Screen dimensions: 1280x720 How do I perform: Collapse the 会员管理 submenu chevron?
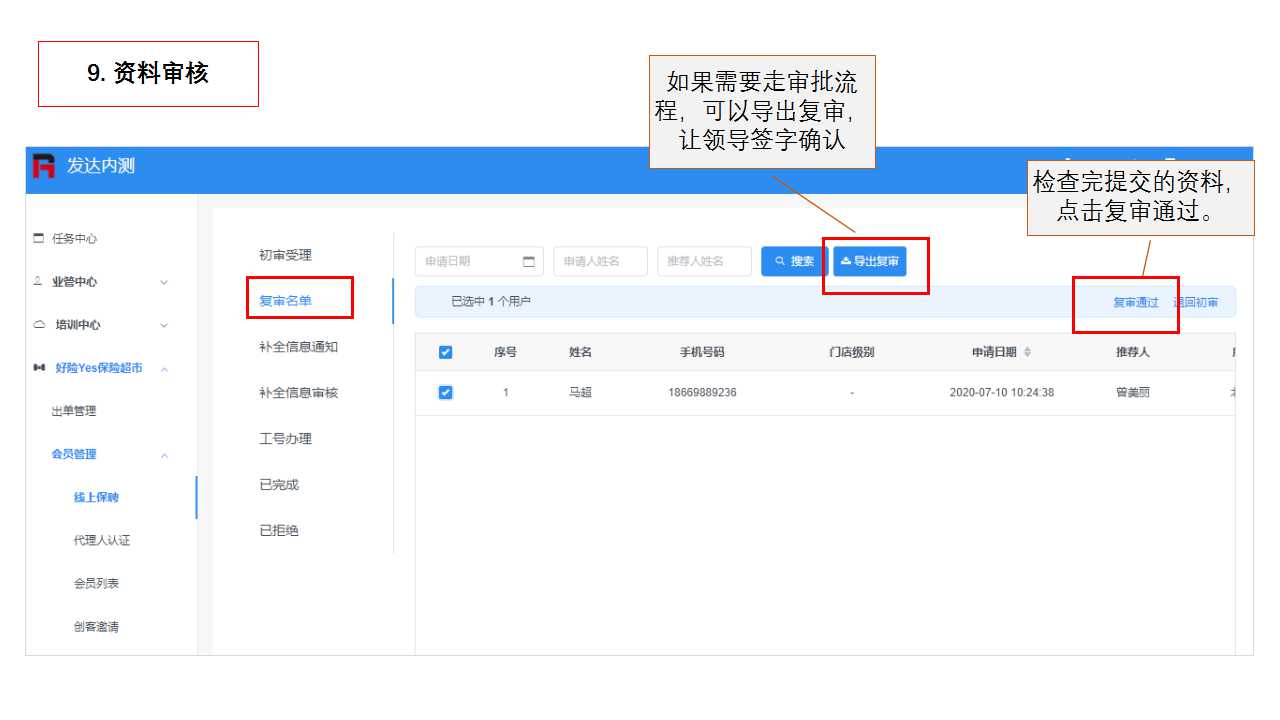pos(164,455)
